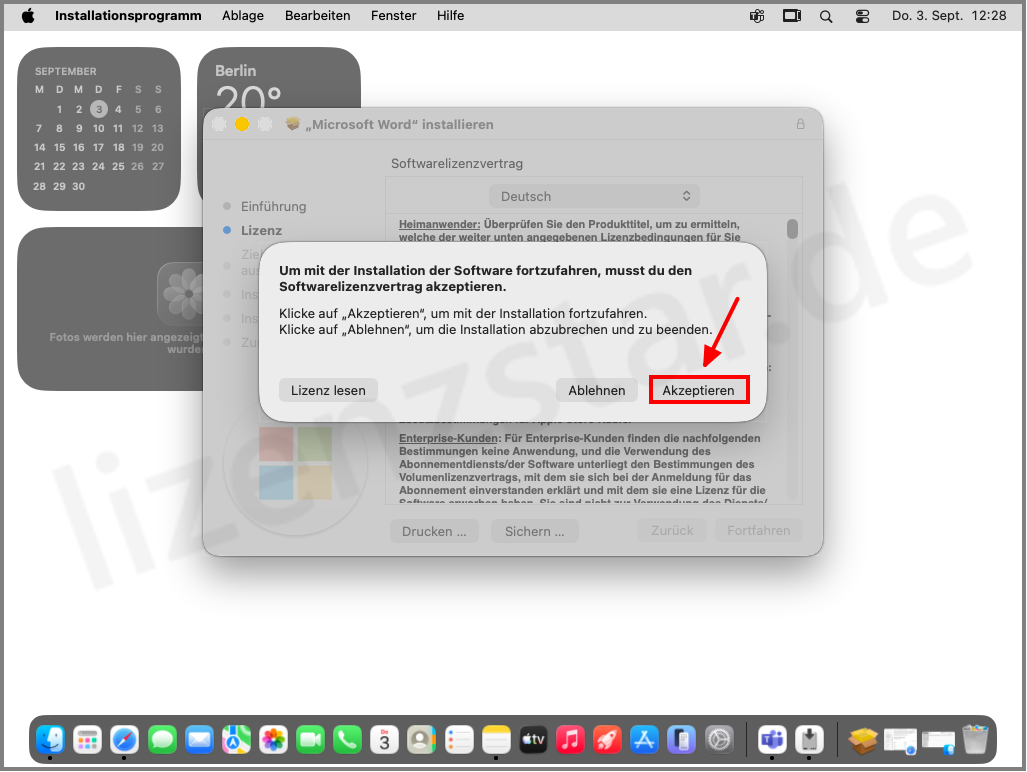The width and height of the screenshot is (1027, 772).
Task: Open the Deutsch language dropdown
Action: click(x=595, y=196)
